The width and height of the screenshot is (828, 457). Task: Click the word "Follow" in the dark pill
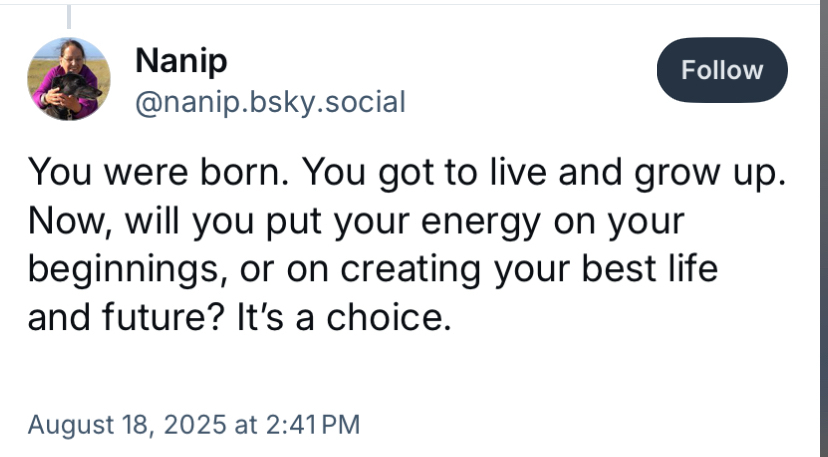tap(721, 70)
